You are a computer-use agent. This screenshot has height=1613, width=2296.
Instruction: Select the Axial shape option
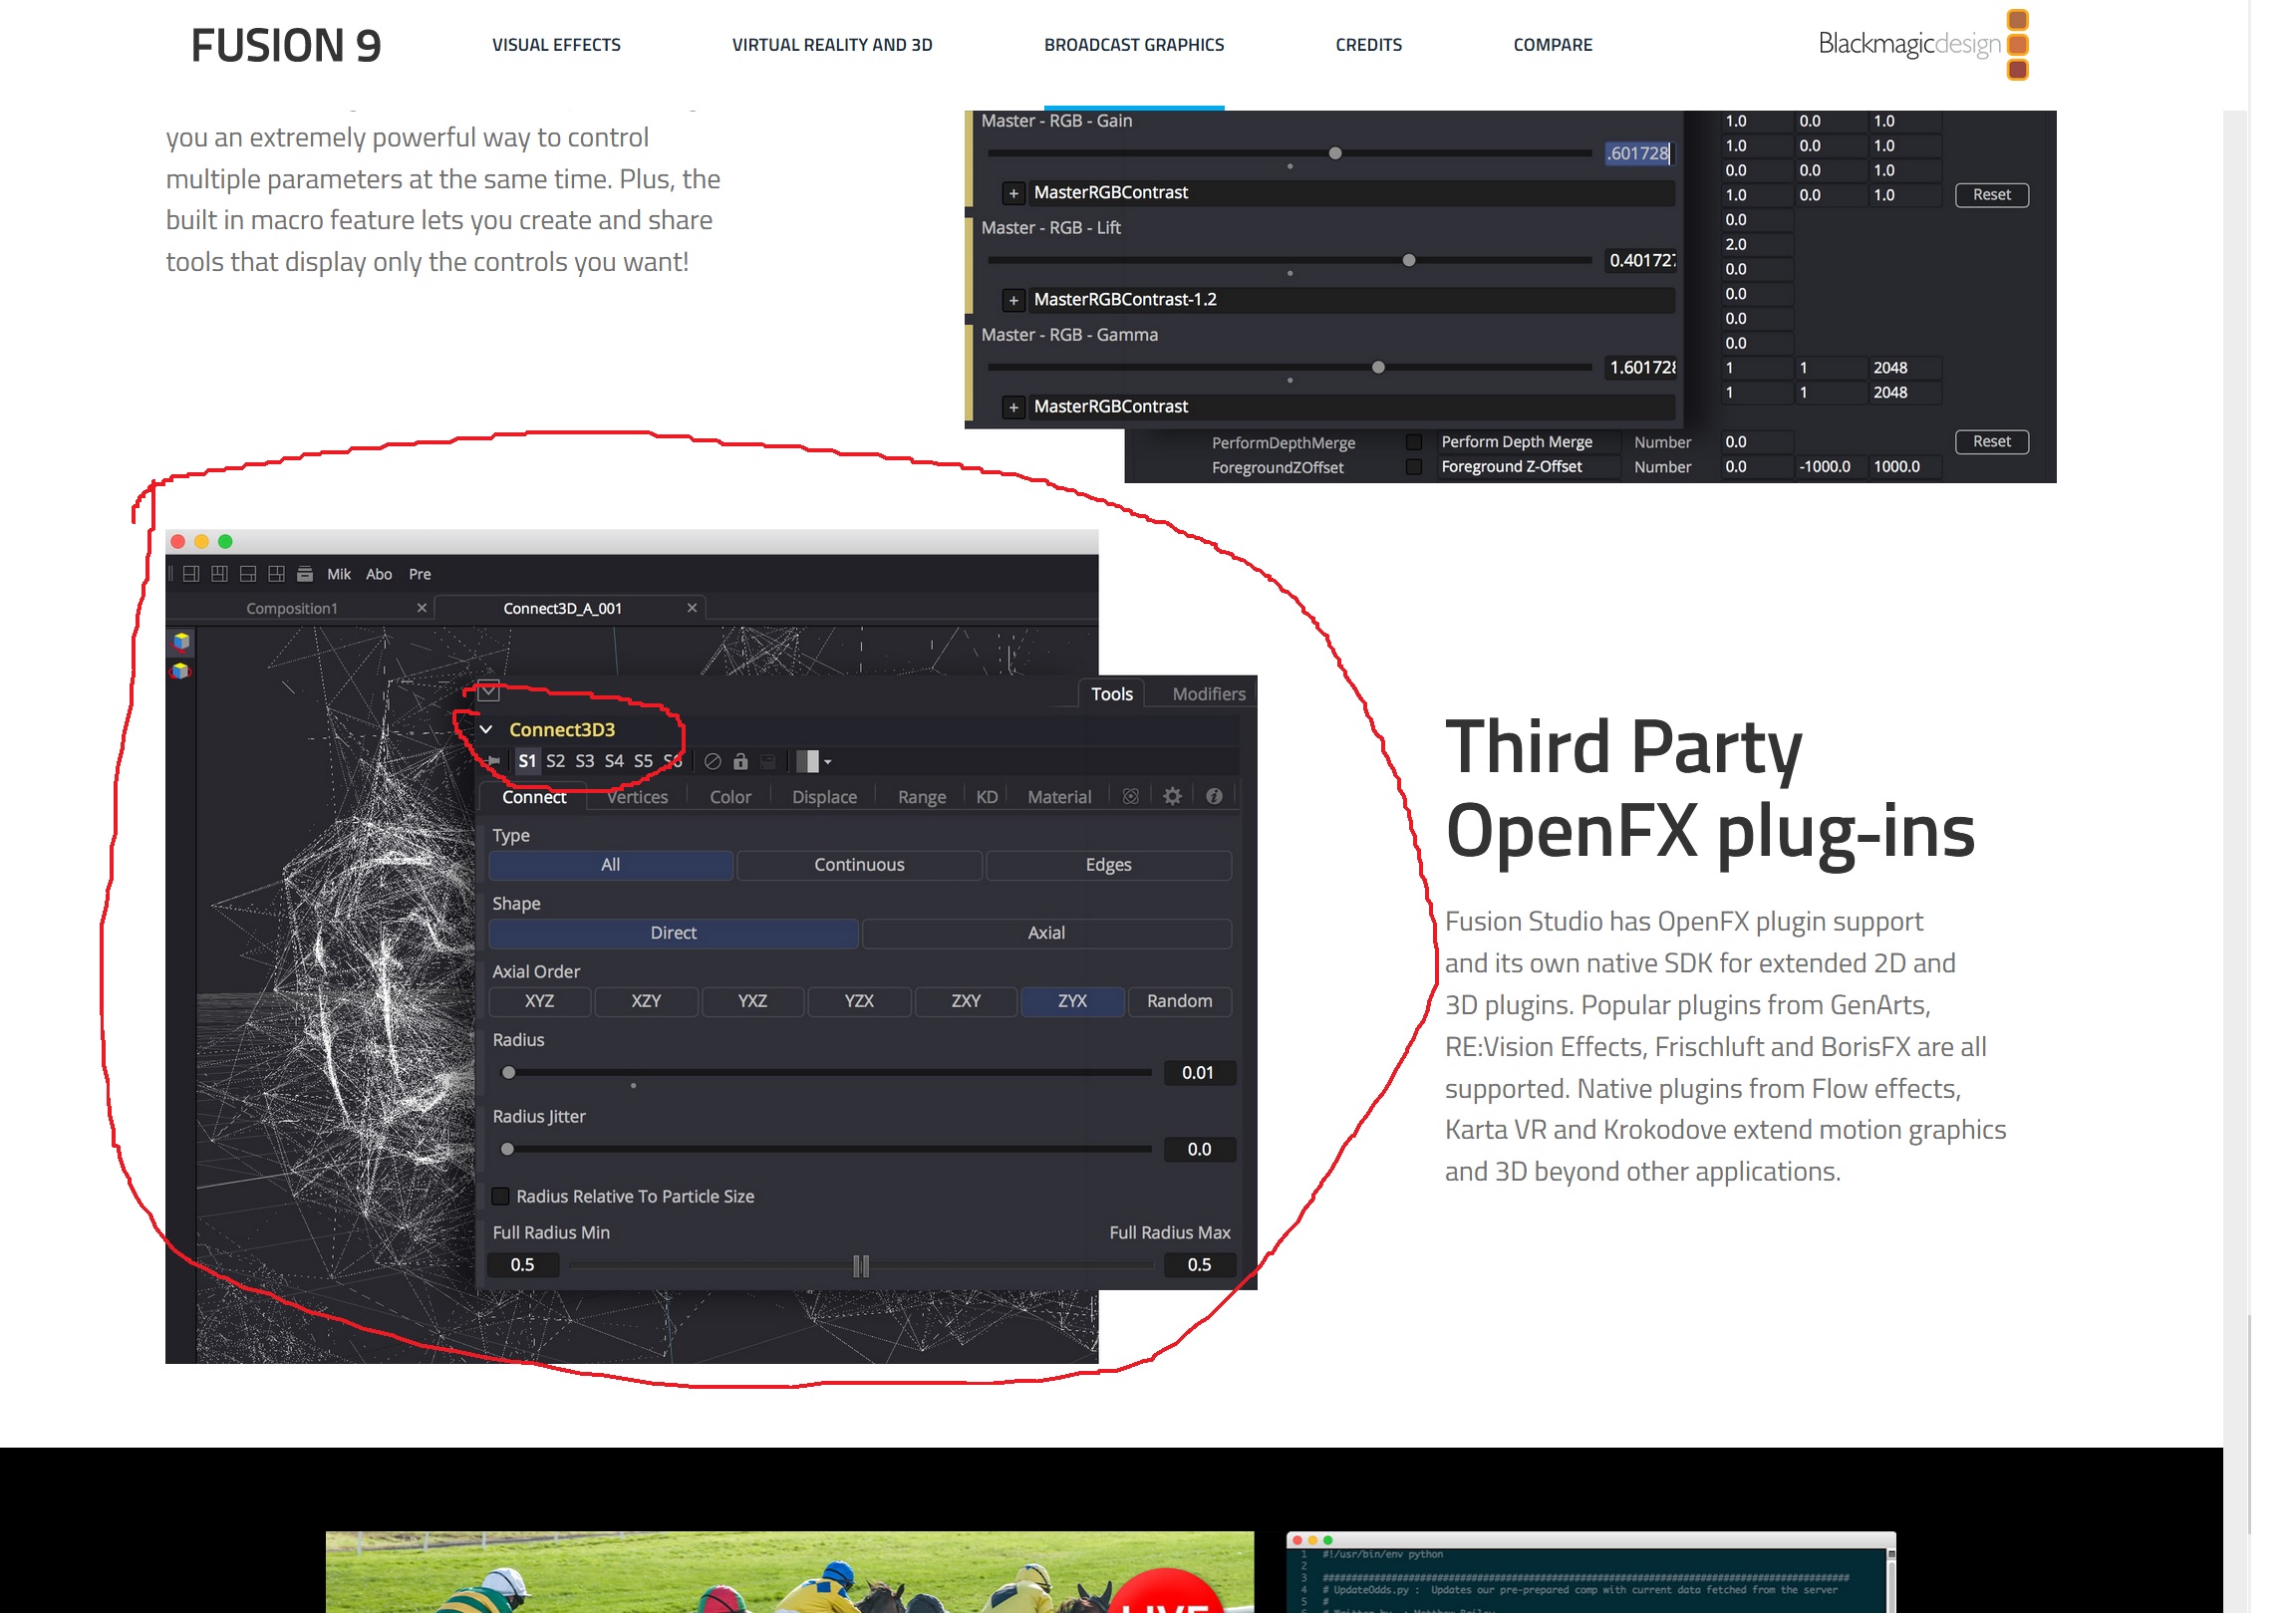pyautogui.click(x=1046, y=933)
